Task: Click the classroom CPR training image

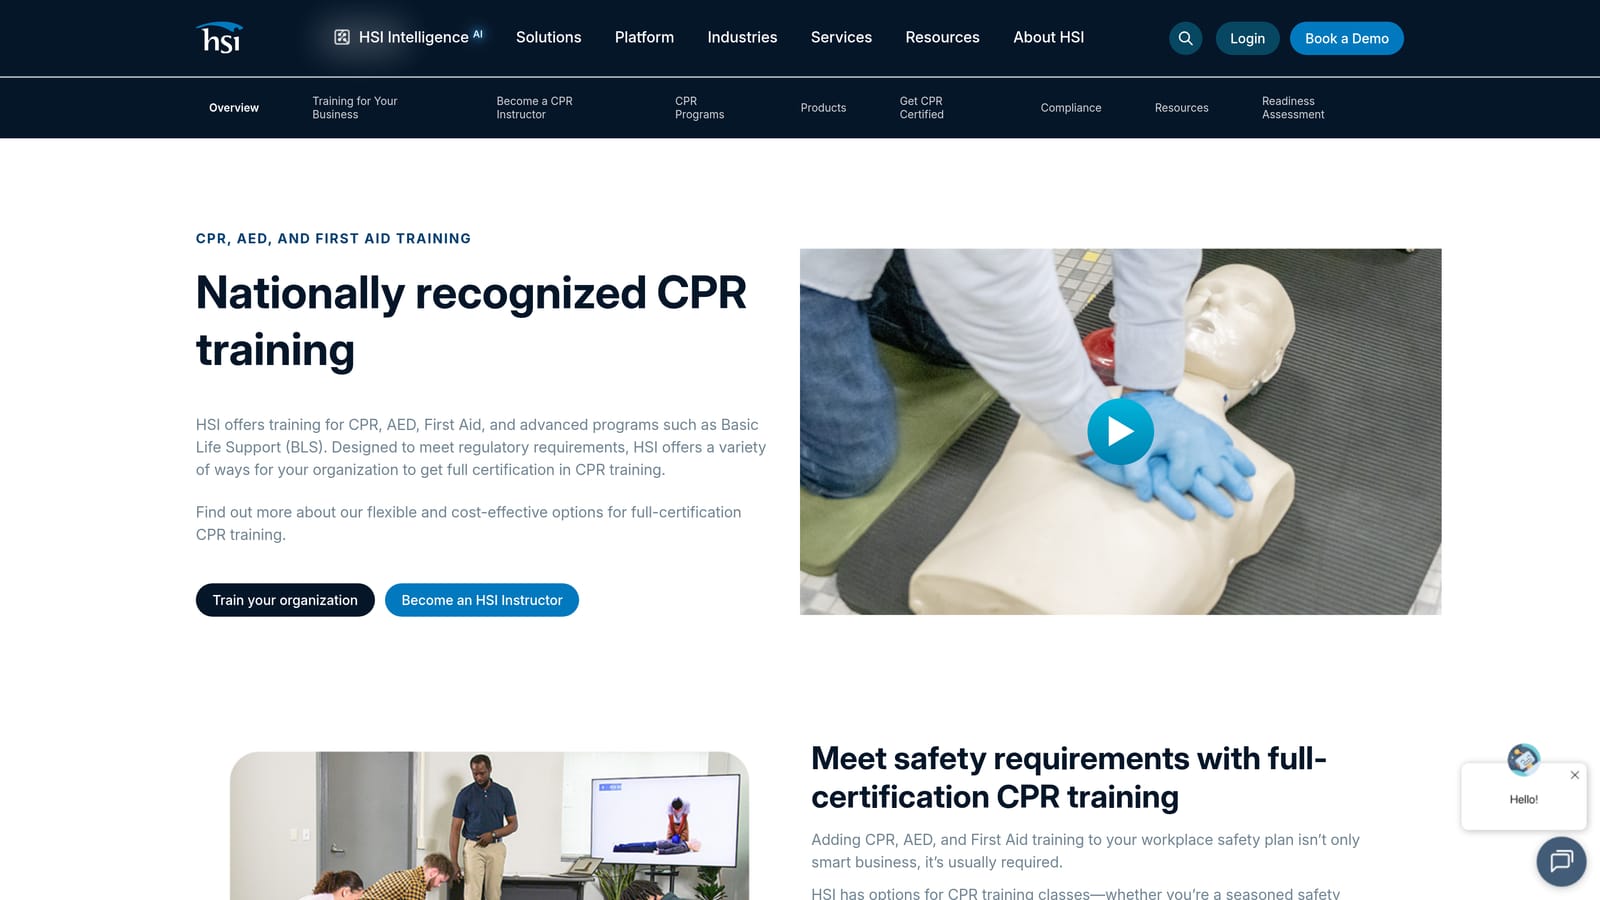Action: point(489,826)
